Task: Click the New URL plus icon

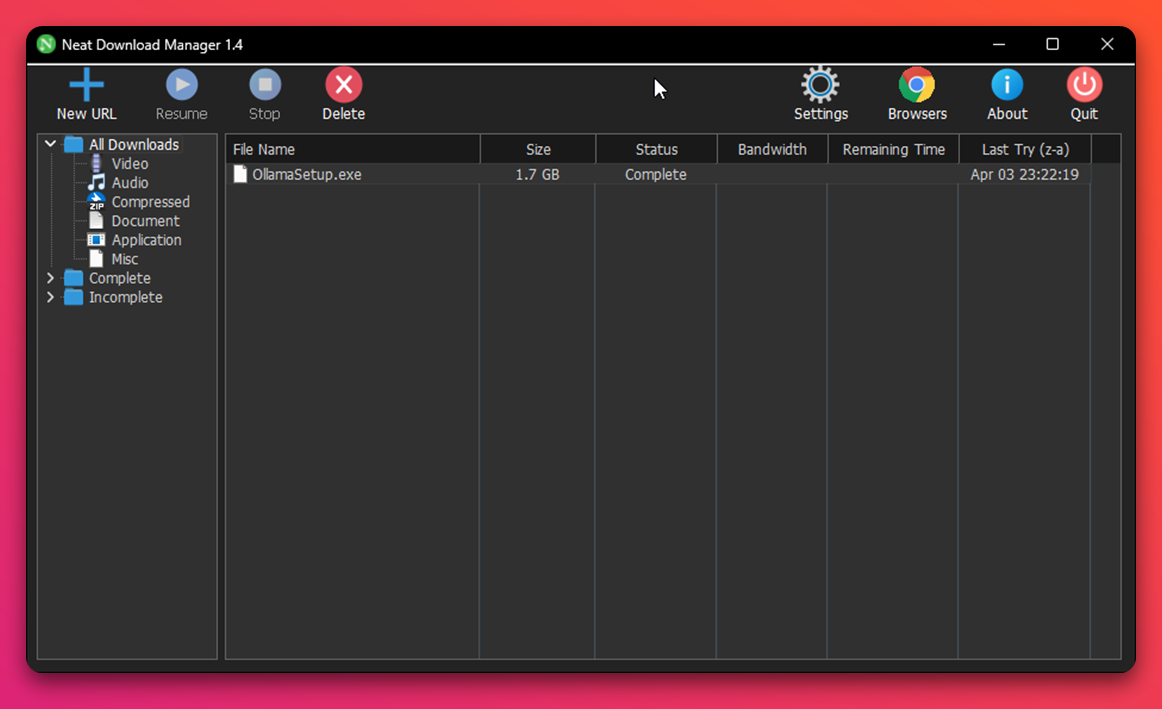Action: (86, 85)
